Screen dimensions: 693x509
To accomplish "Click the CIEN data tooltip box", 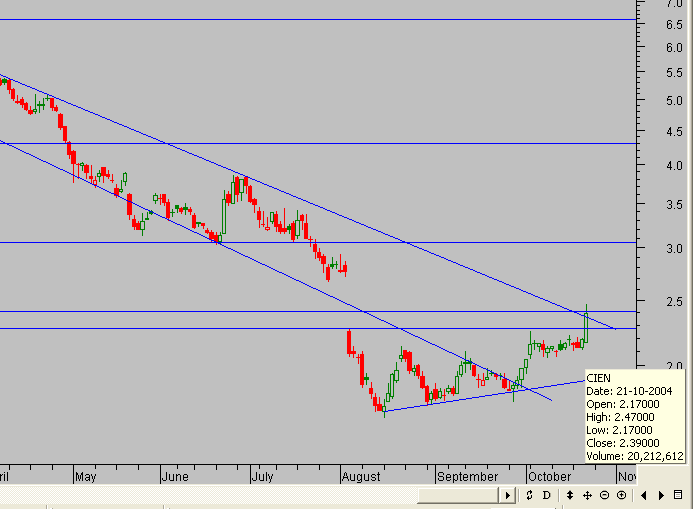I will click(635, 417).
